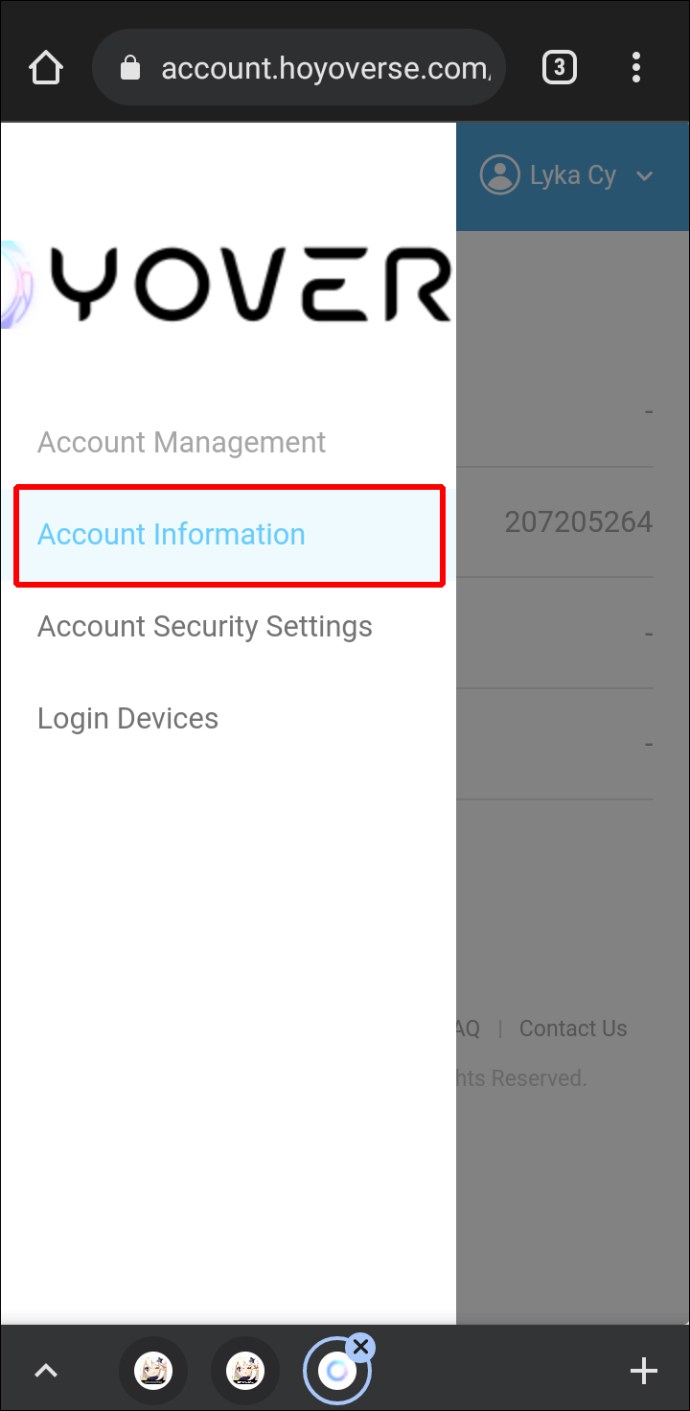Click the account.hoyoverse.com address bar
This screenshot has height=1411, width=690.
[320, 68]
